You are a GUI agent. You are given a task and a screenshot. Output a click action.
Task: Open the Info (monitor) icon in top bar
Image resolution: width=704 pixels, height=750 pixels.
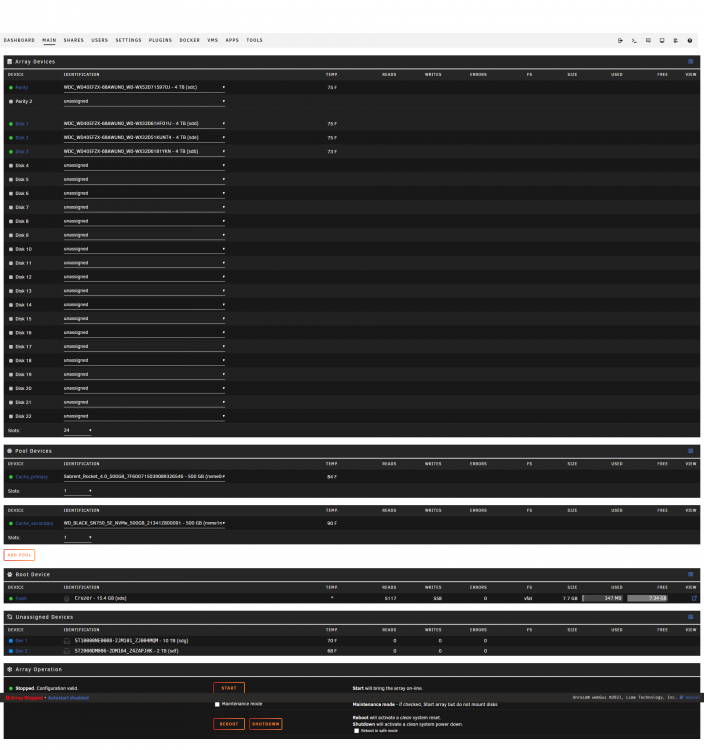662,41
